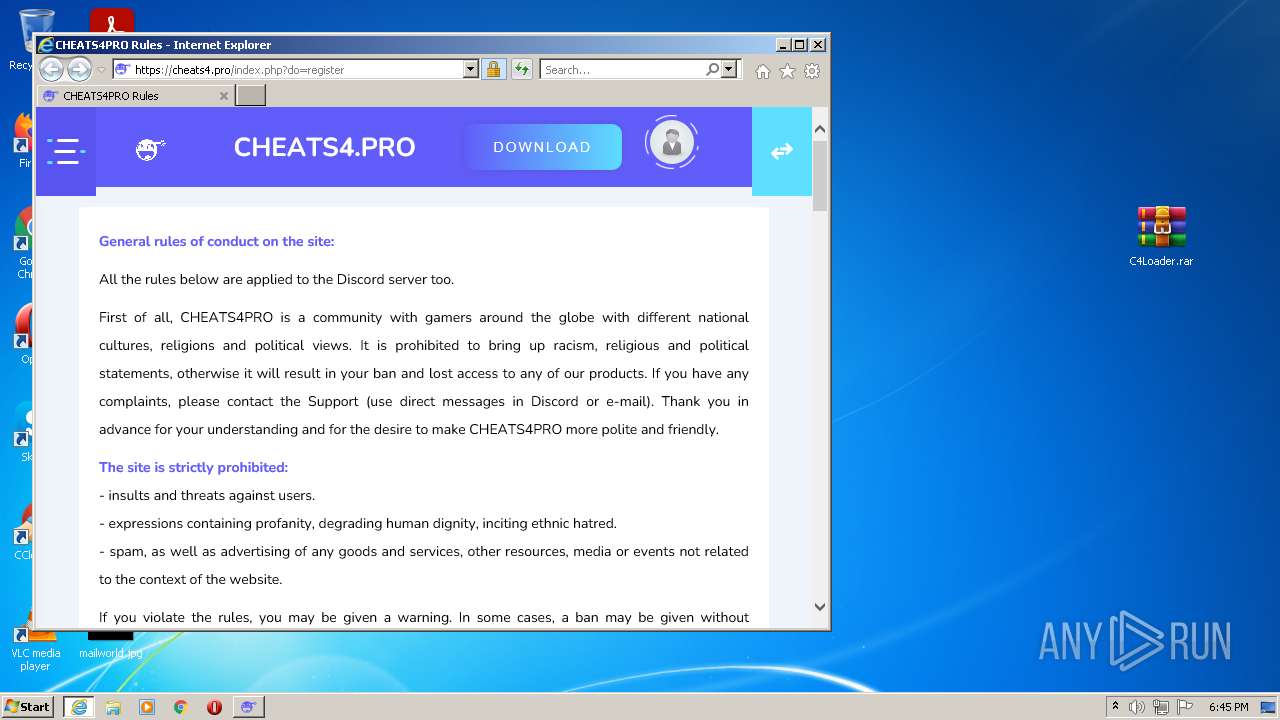Expand the address bar autocomplete dropdown

(471, 70)
